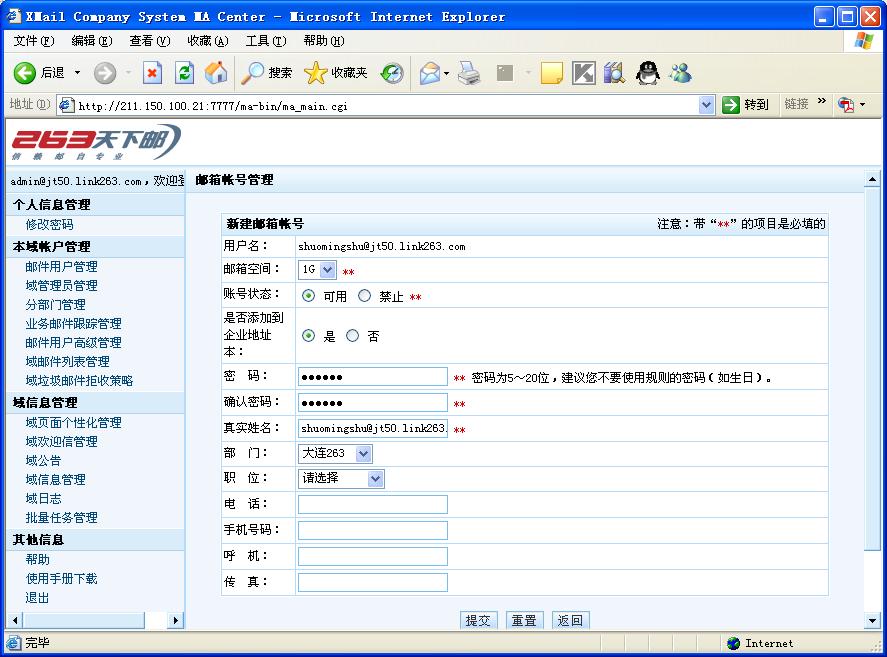Open the 工具(T) menu
Image resolution: width=887 pixels, height=657 pixels.
[x=265, y=41]
